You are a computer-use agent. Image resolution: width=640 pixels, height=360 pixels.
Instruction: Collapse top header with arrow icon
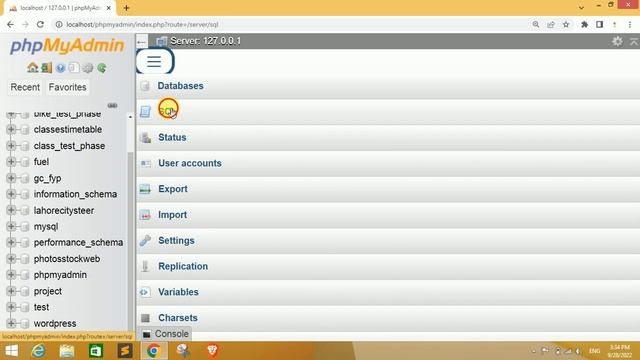pos(634,41)
